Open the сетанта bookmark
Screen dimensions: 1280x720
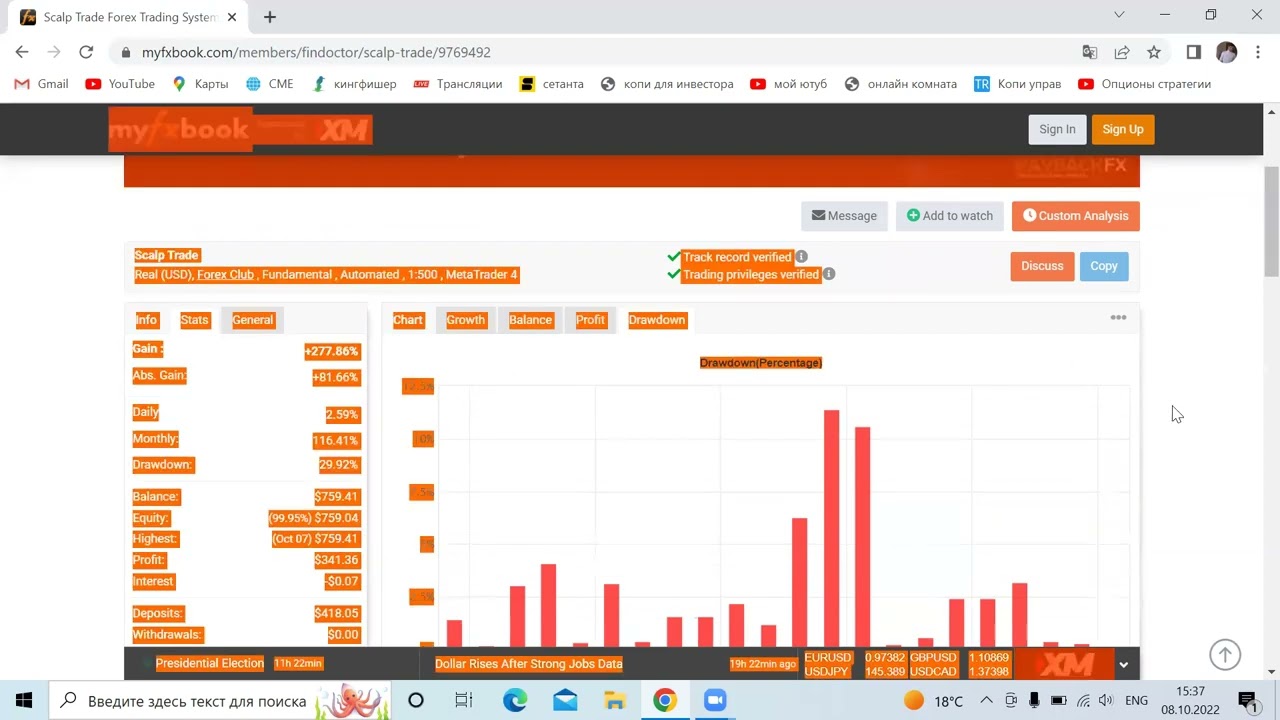tap(551, 84)
